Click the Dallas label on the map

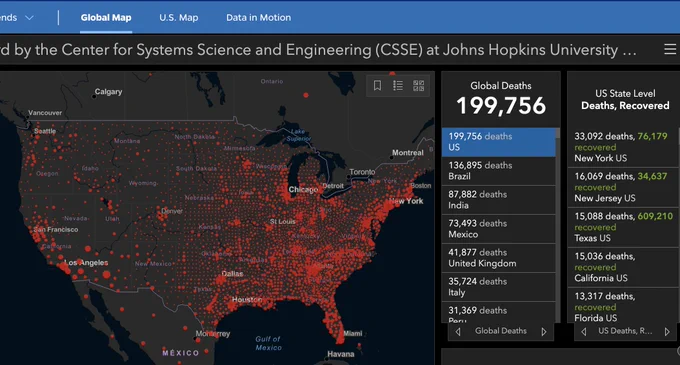pos(232,274)
